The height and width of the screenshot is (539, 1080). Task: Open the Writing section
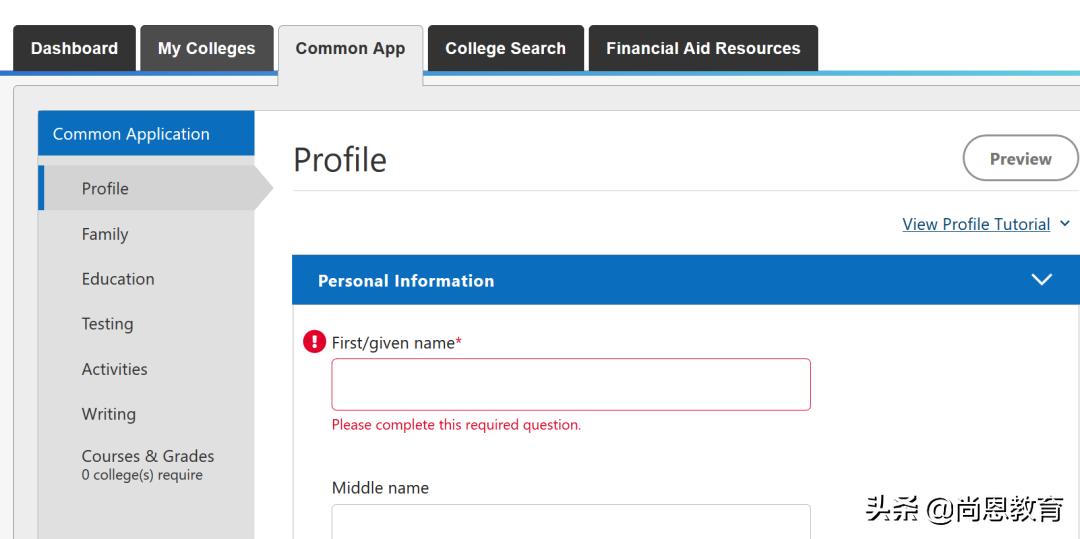tap(108, 414)
